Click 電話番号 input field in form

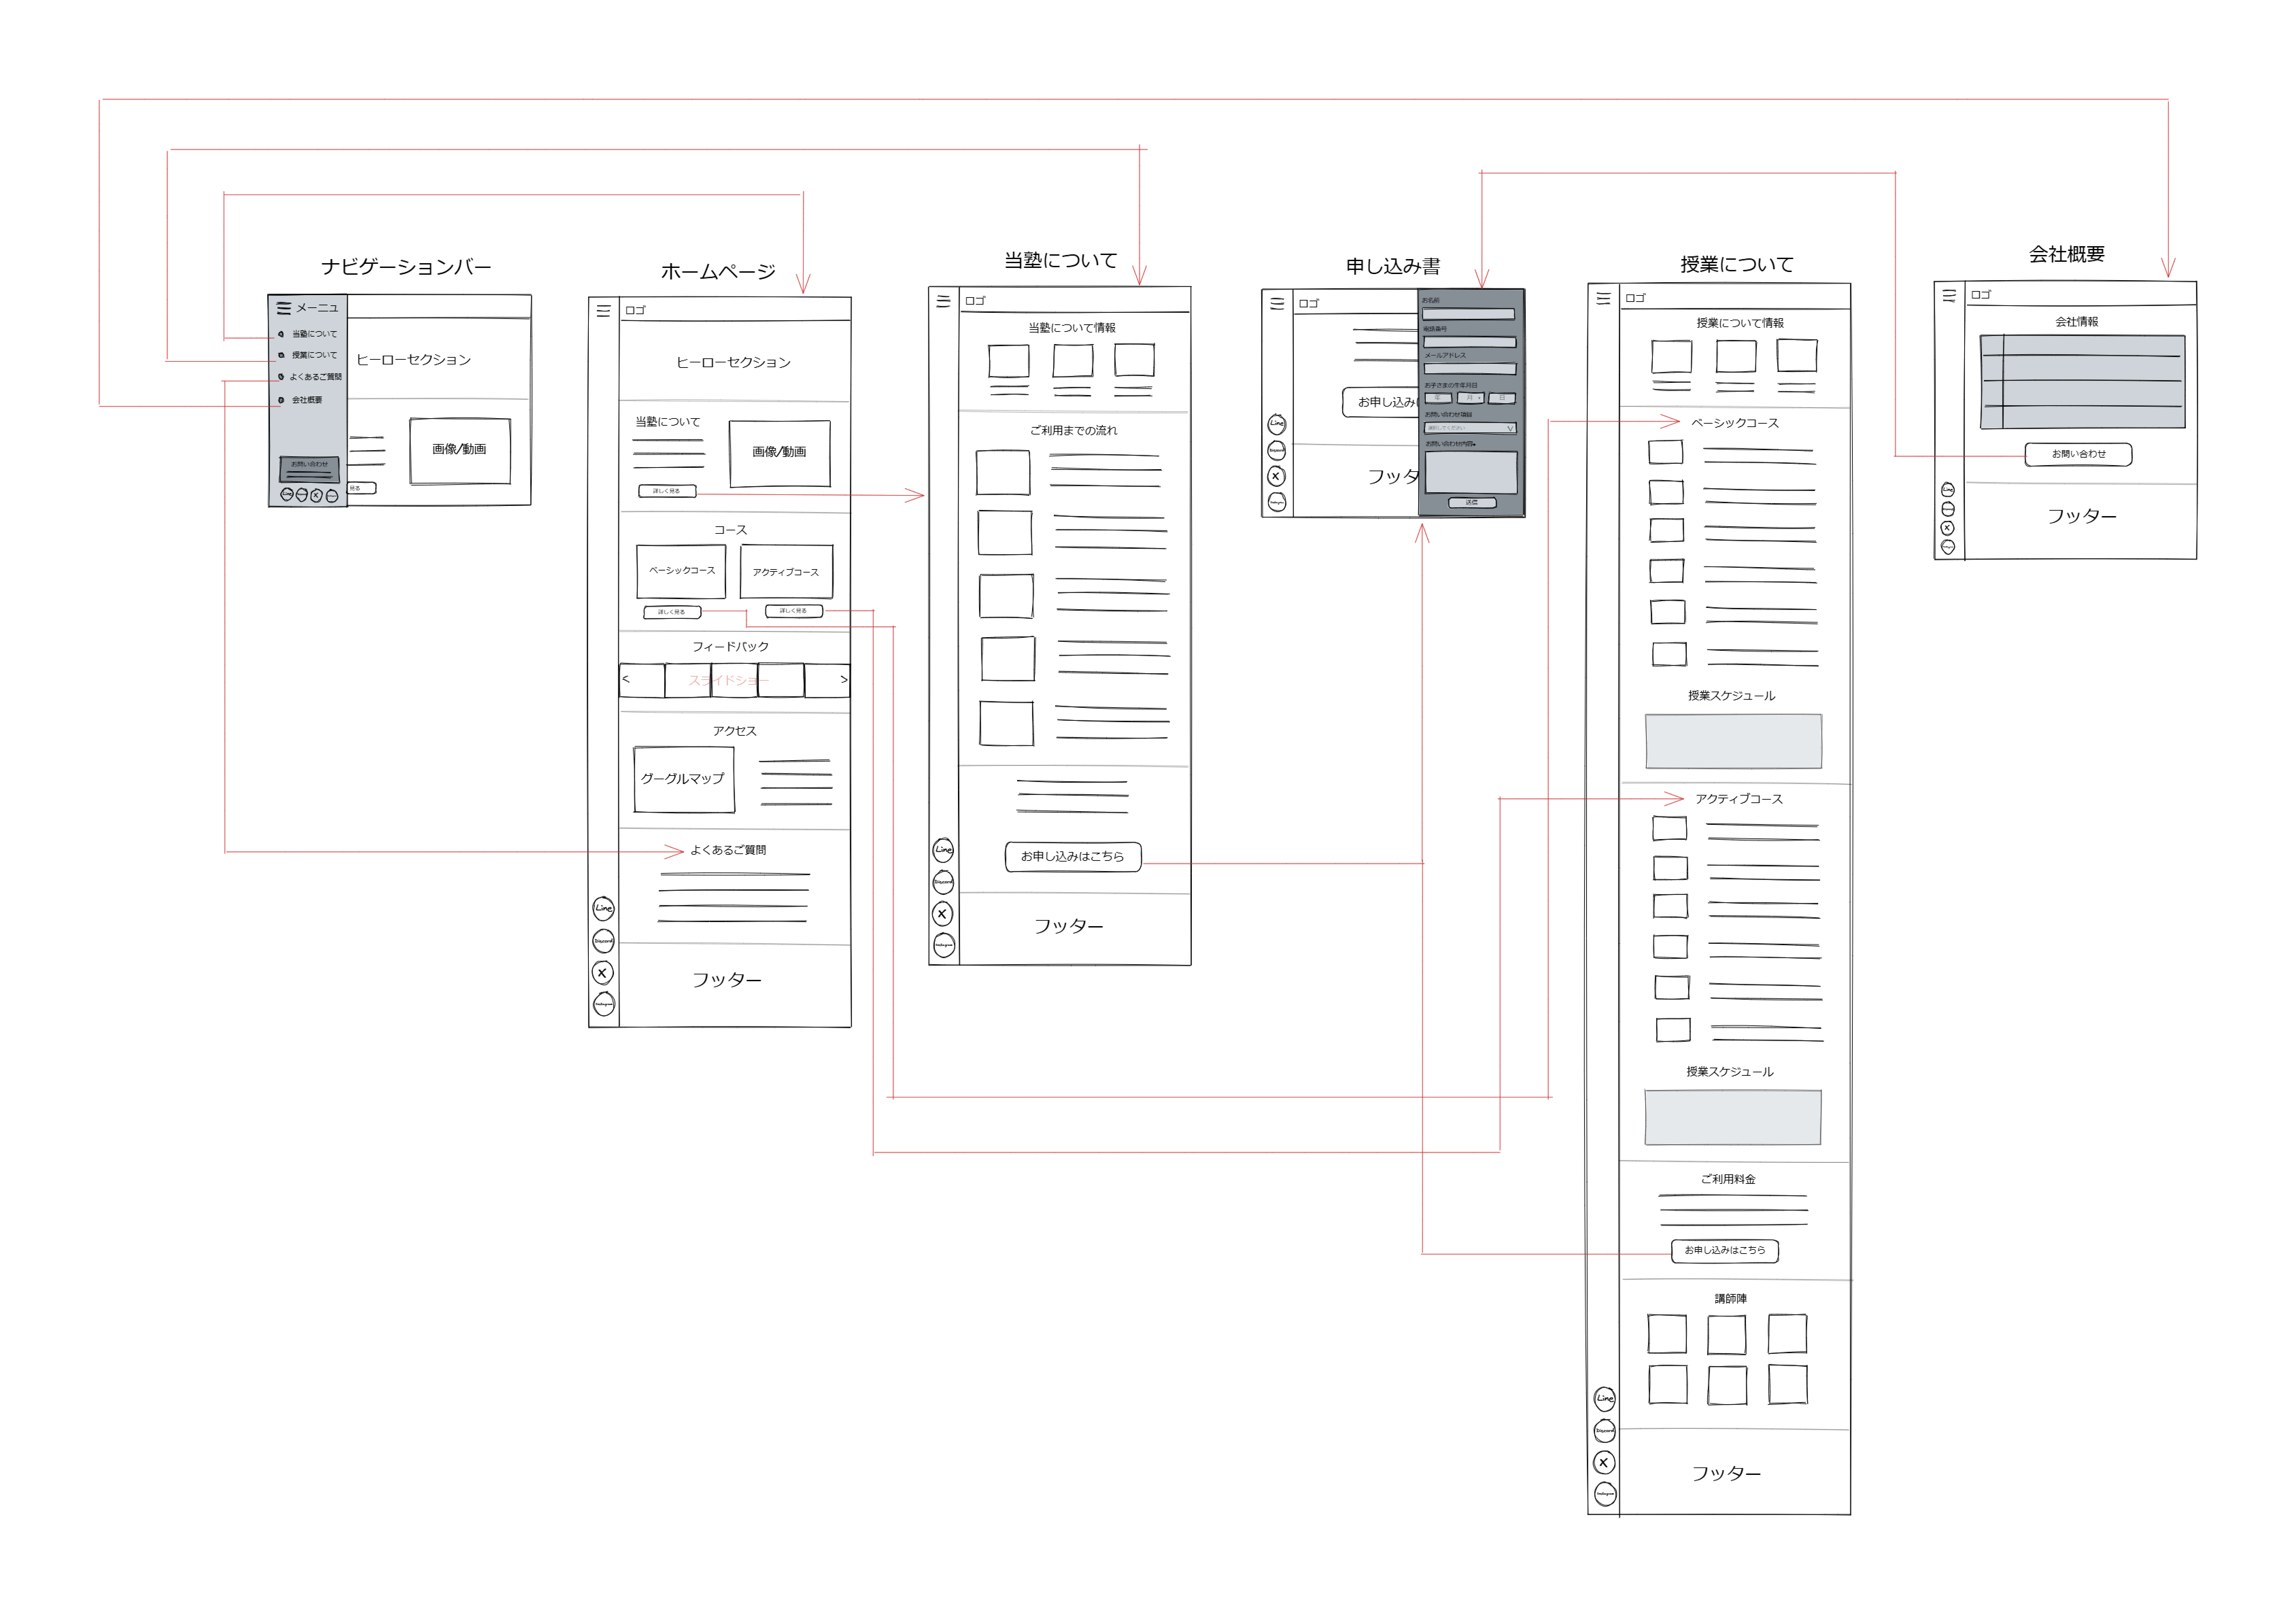click(1470, 342)
